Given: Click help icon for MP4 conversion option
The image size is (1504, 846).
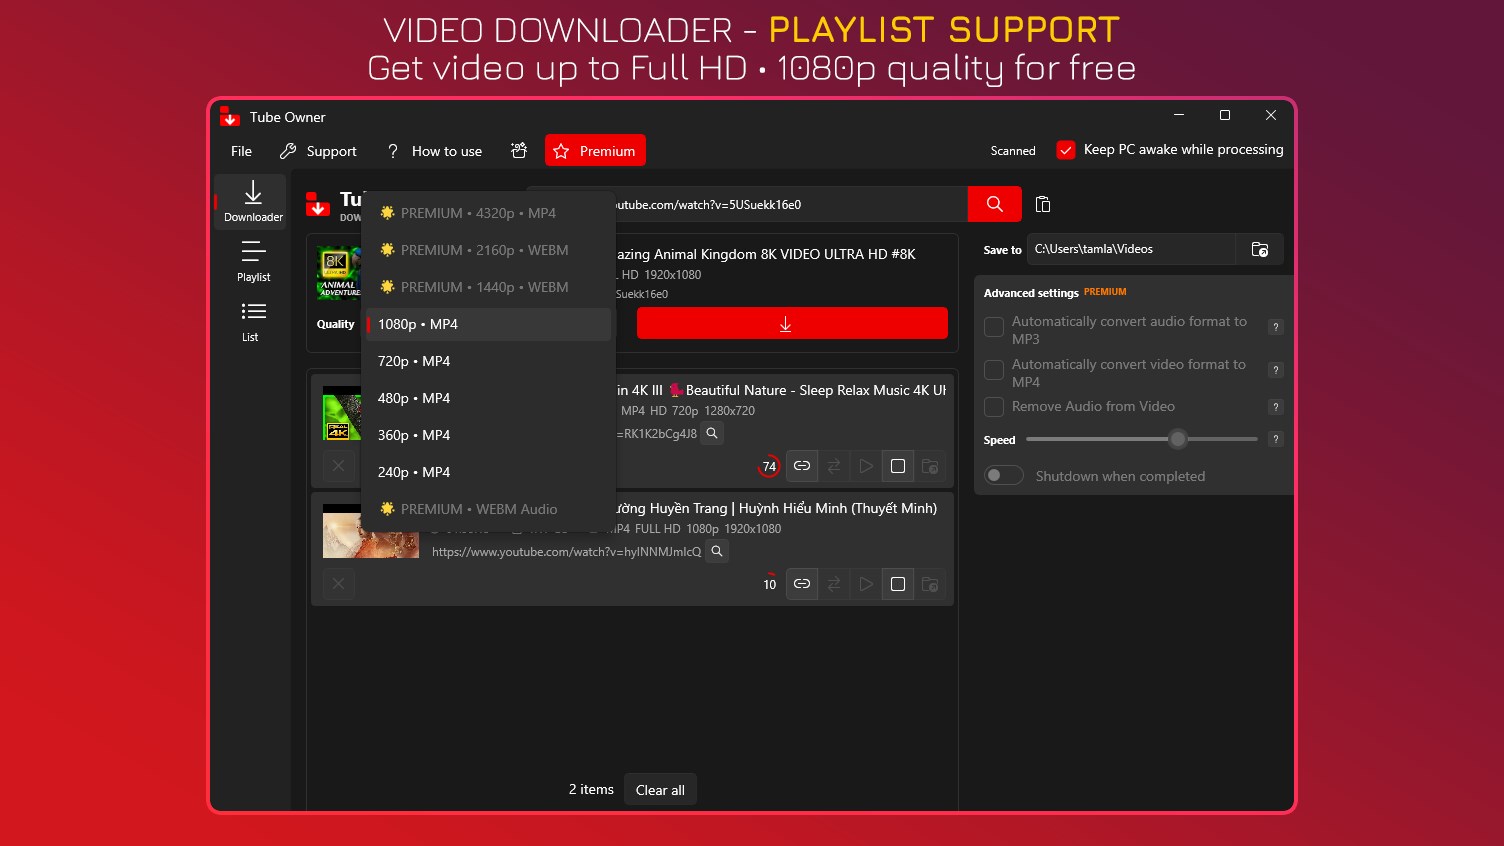Looking at the screenshot, I should point(1275,370).
